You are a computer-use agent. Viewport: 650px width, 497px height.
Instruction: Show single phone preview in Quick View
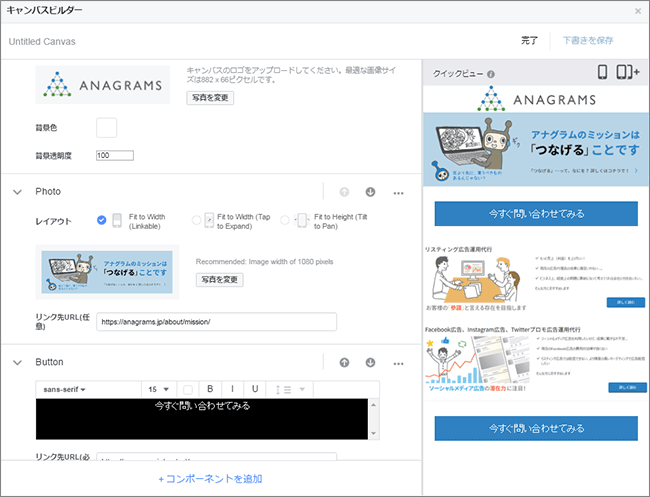click(x=602, y=72)
